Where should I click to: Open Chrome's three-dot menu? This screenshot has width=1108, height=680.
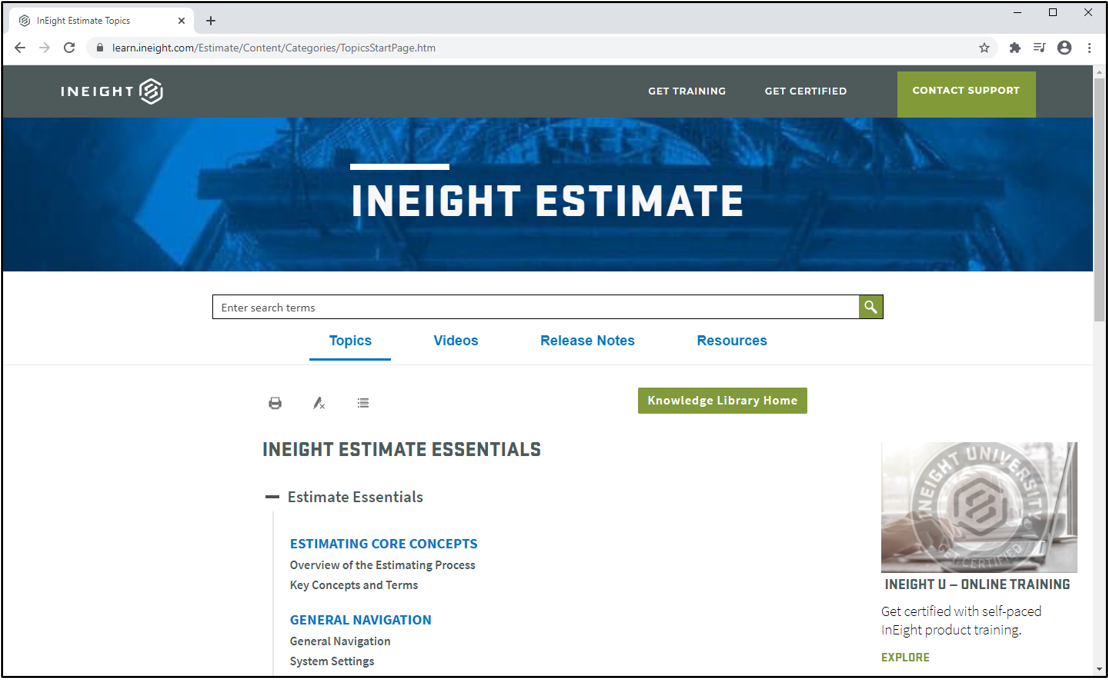coord(1089,47)
